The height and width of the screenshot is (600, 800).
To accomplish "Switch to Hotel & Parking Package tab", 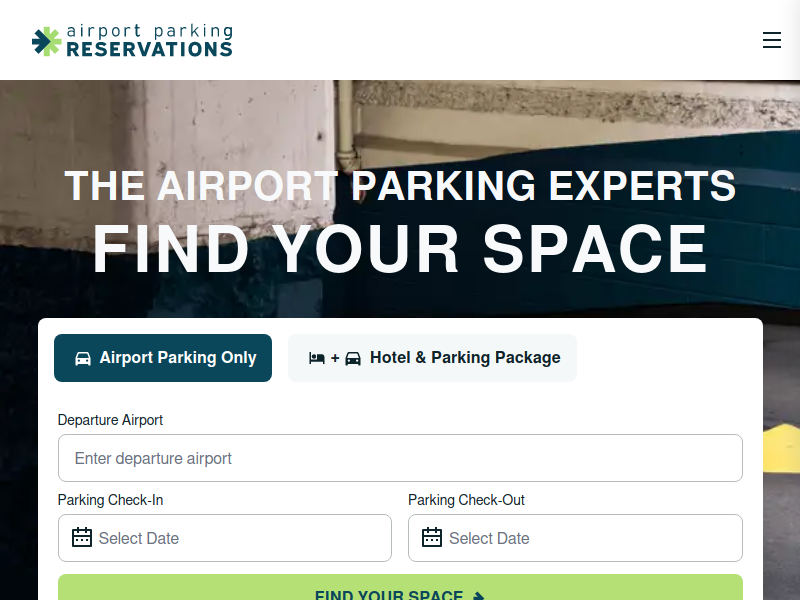I will tap(432, 358).
